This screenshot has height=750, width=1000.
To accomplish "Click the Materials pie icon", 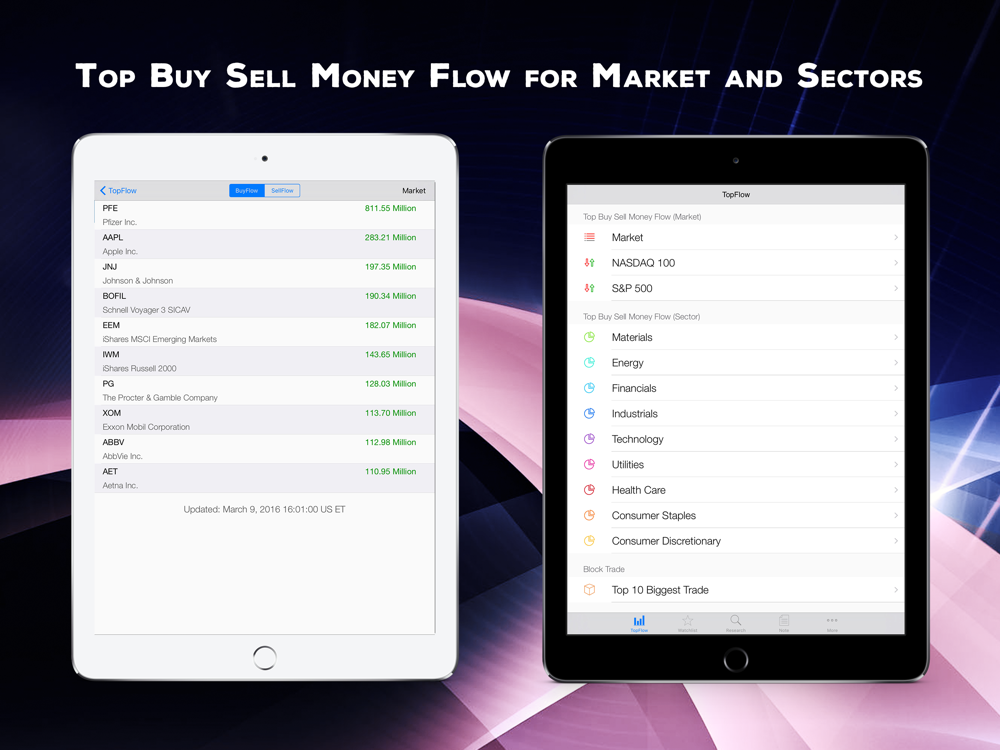I will 589,337.
